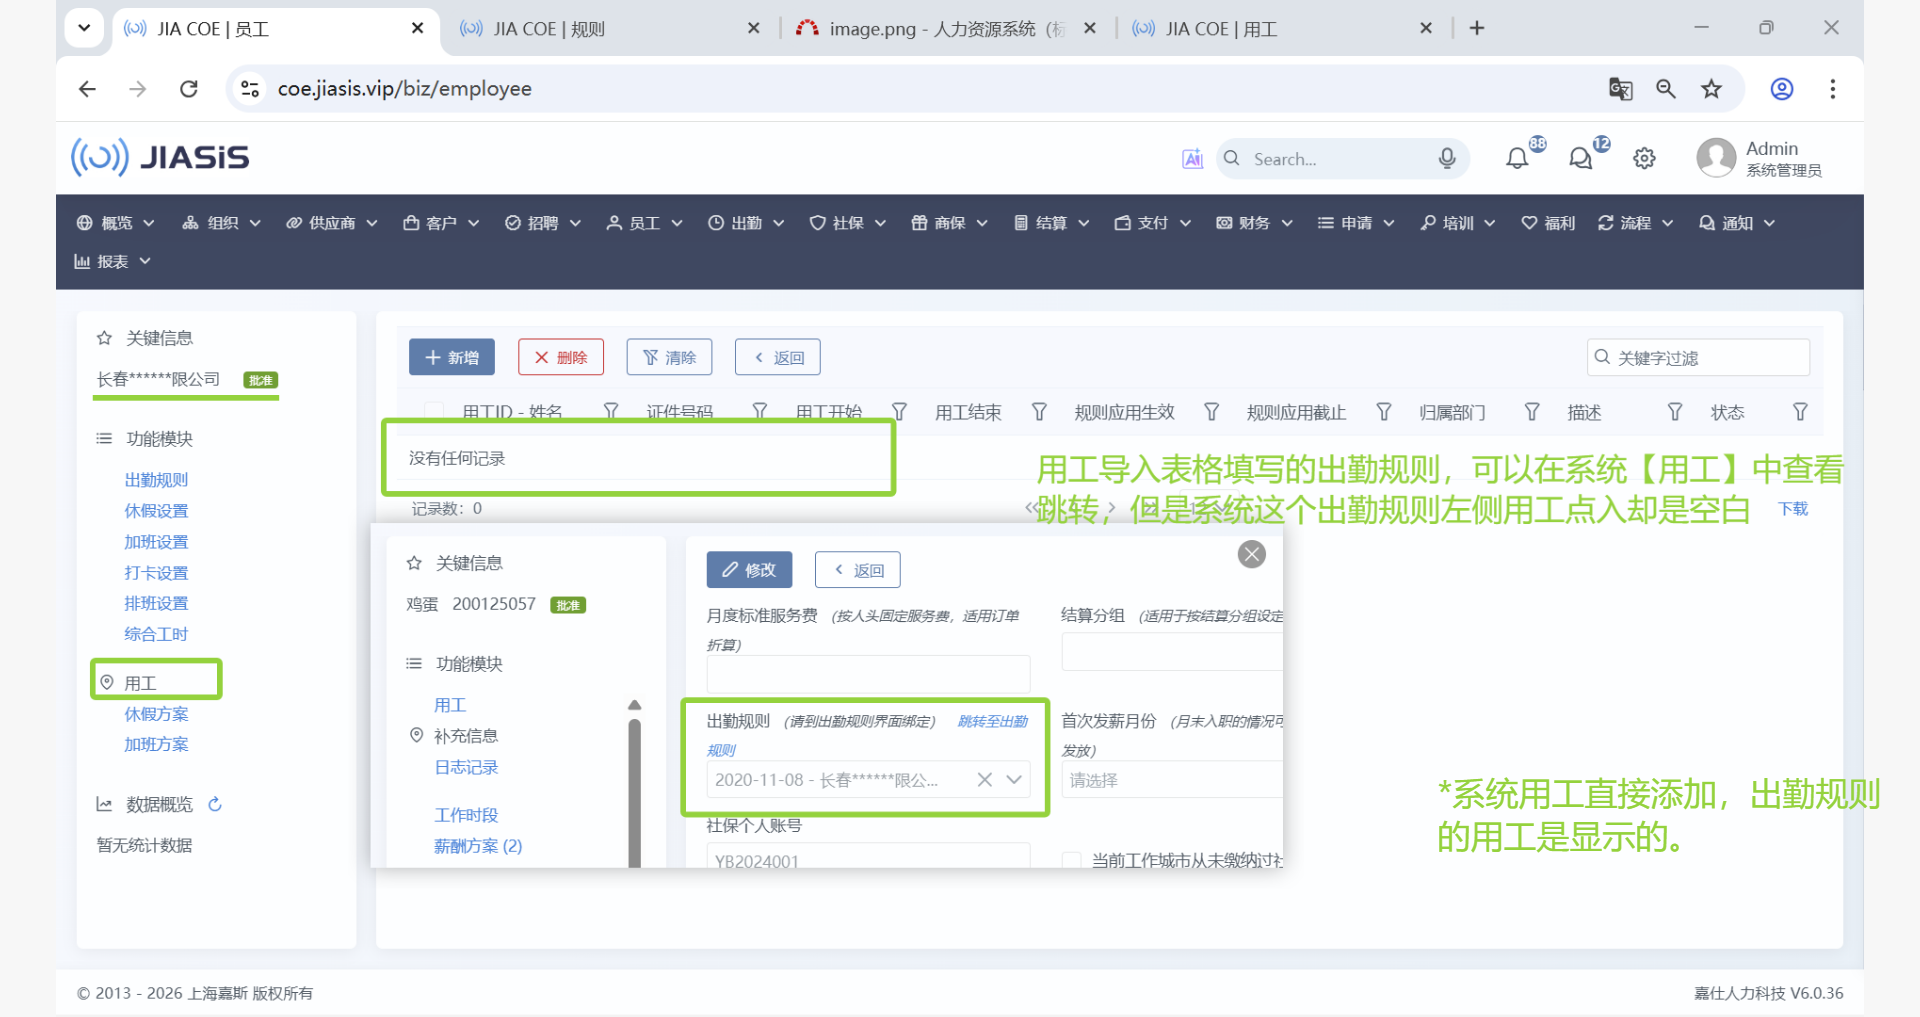Click the AI assistant icon near search
Viewport: 1920px width, 1017px height.
(1192, 158)
